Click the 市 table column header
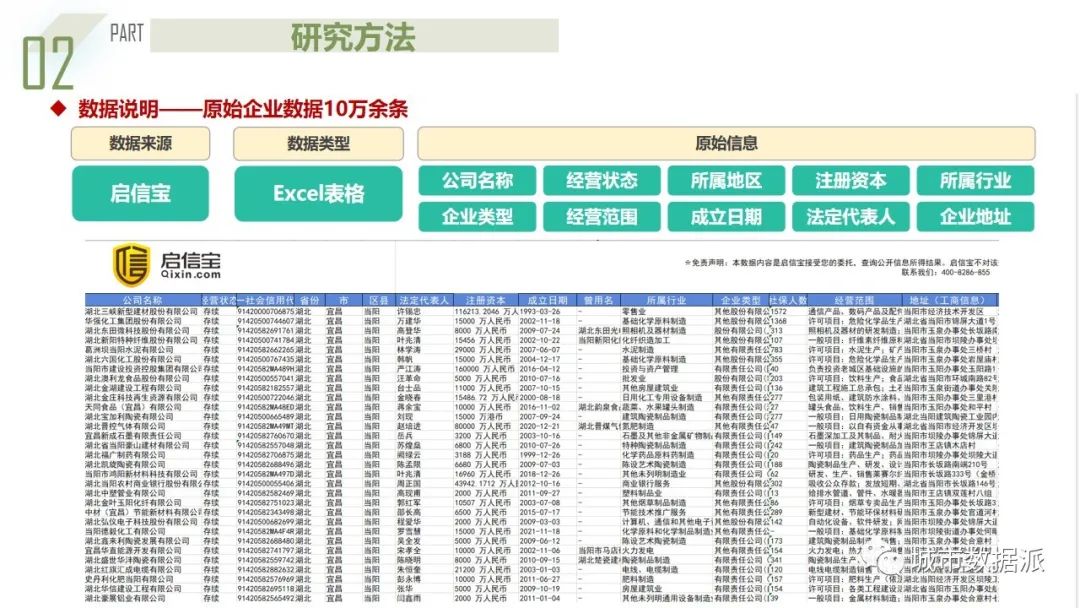 click(x=344, y=300)
